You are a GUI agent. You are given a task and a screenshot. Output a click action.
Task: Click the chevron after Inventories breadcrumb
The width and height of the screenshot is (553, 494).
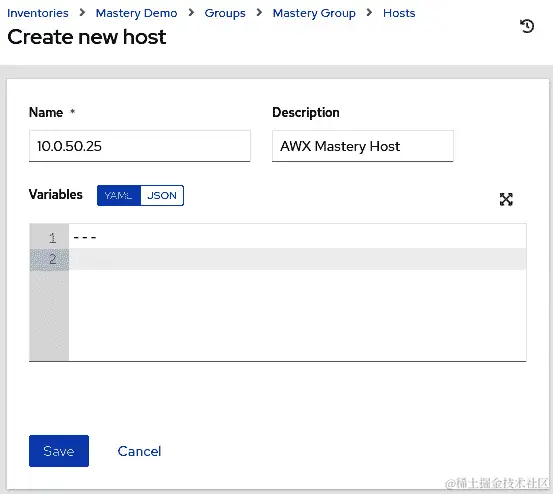(x=83, y=13)
